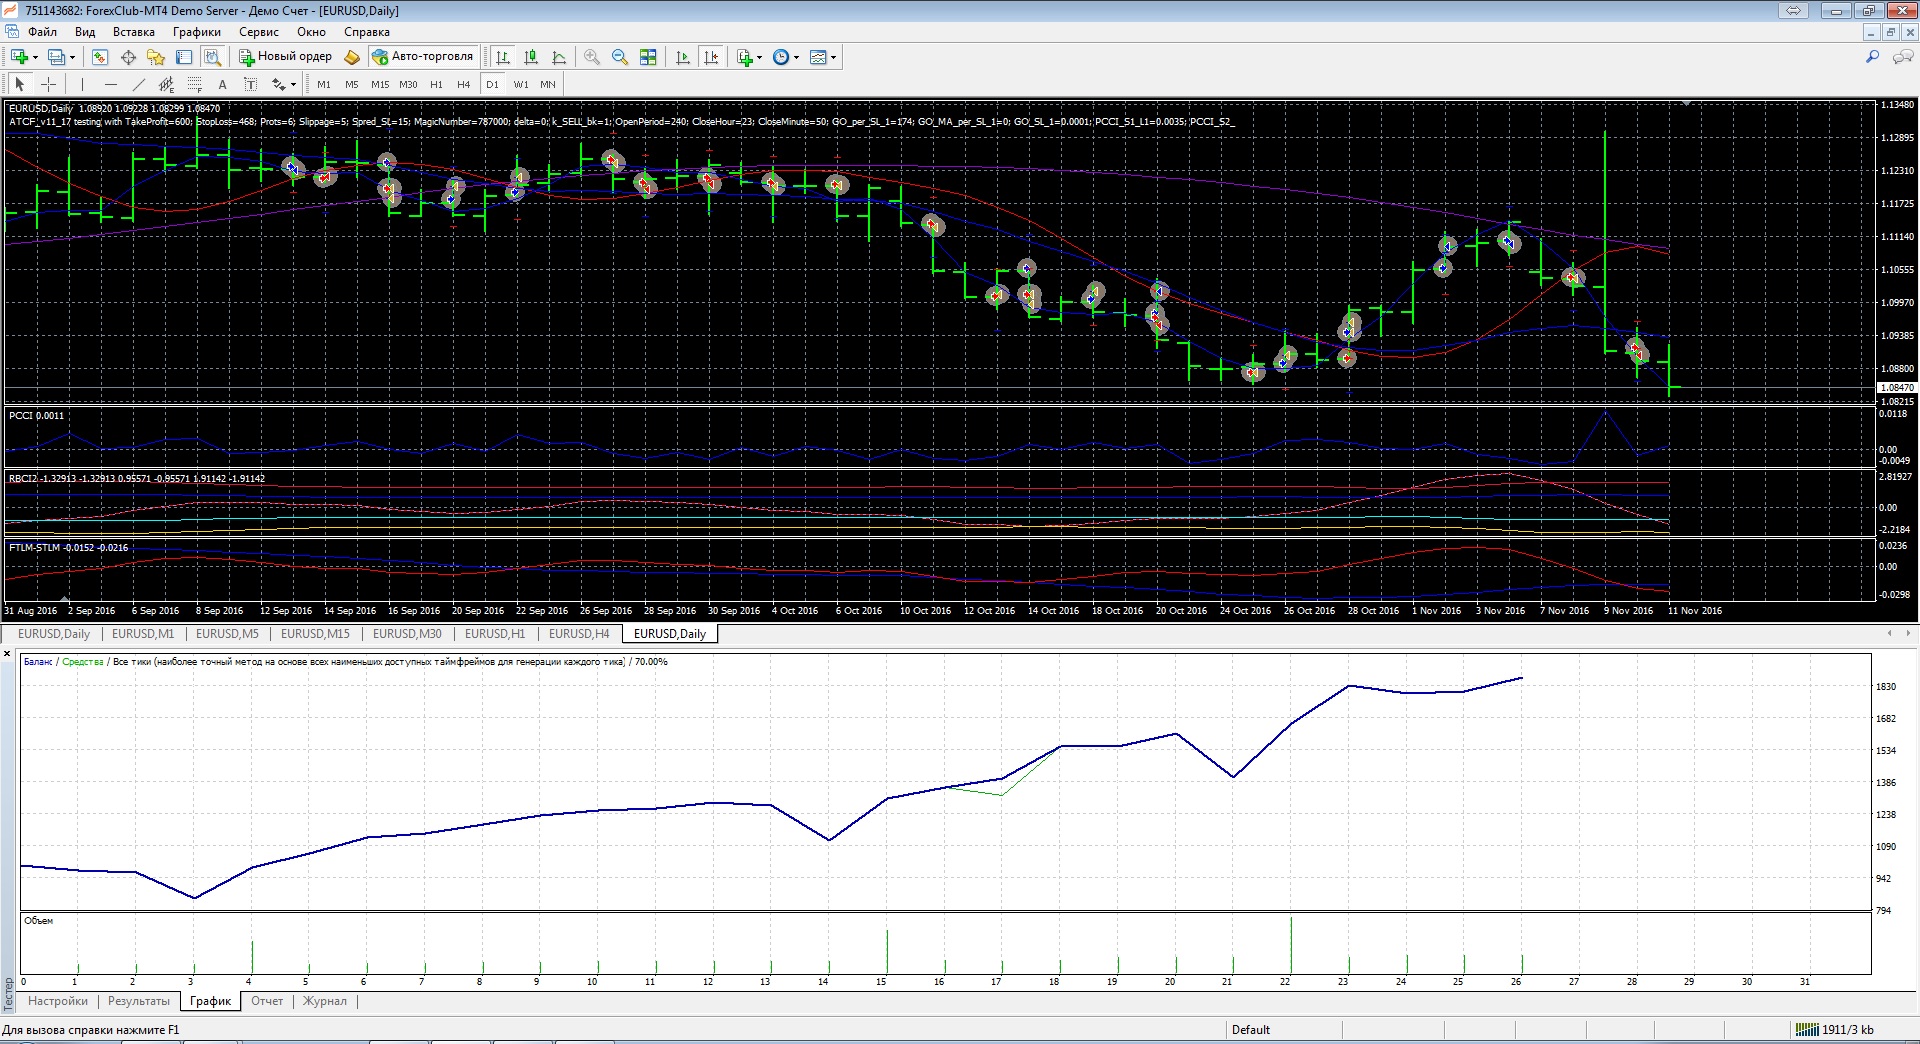The height and width of the screenshot is (1044, 1920).
Task: Click the Tile Windows icon
Action: pyautogui.click(x=648, y=57)
